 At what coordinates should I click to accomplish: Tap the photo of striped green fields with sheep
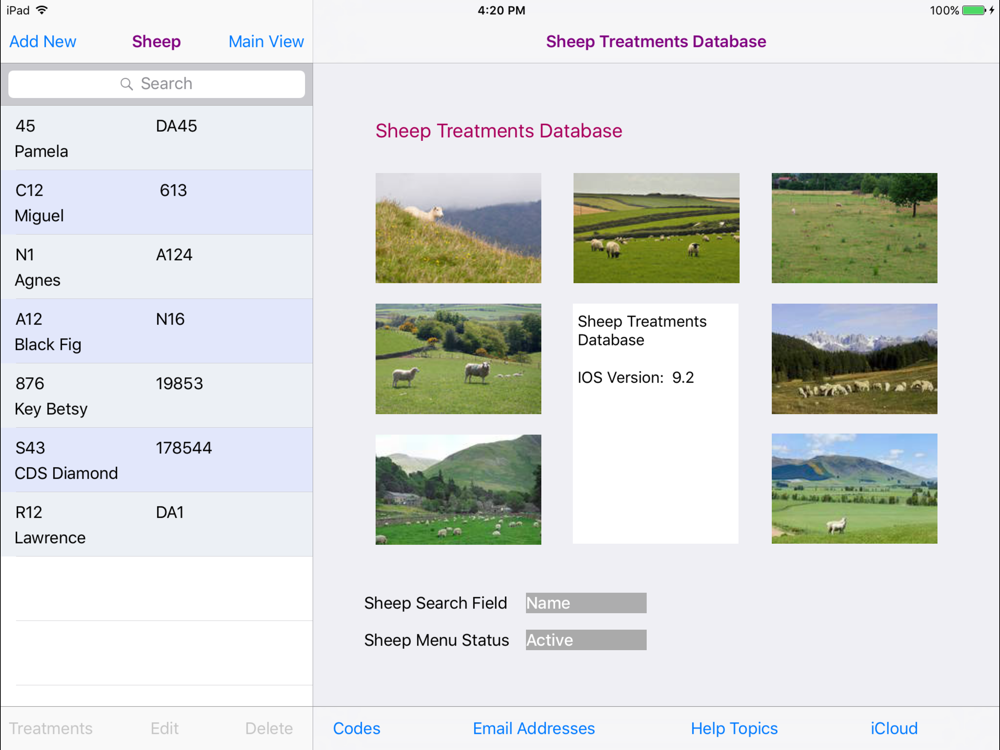click(656, 228)
